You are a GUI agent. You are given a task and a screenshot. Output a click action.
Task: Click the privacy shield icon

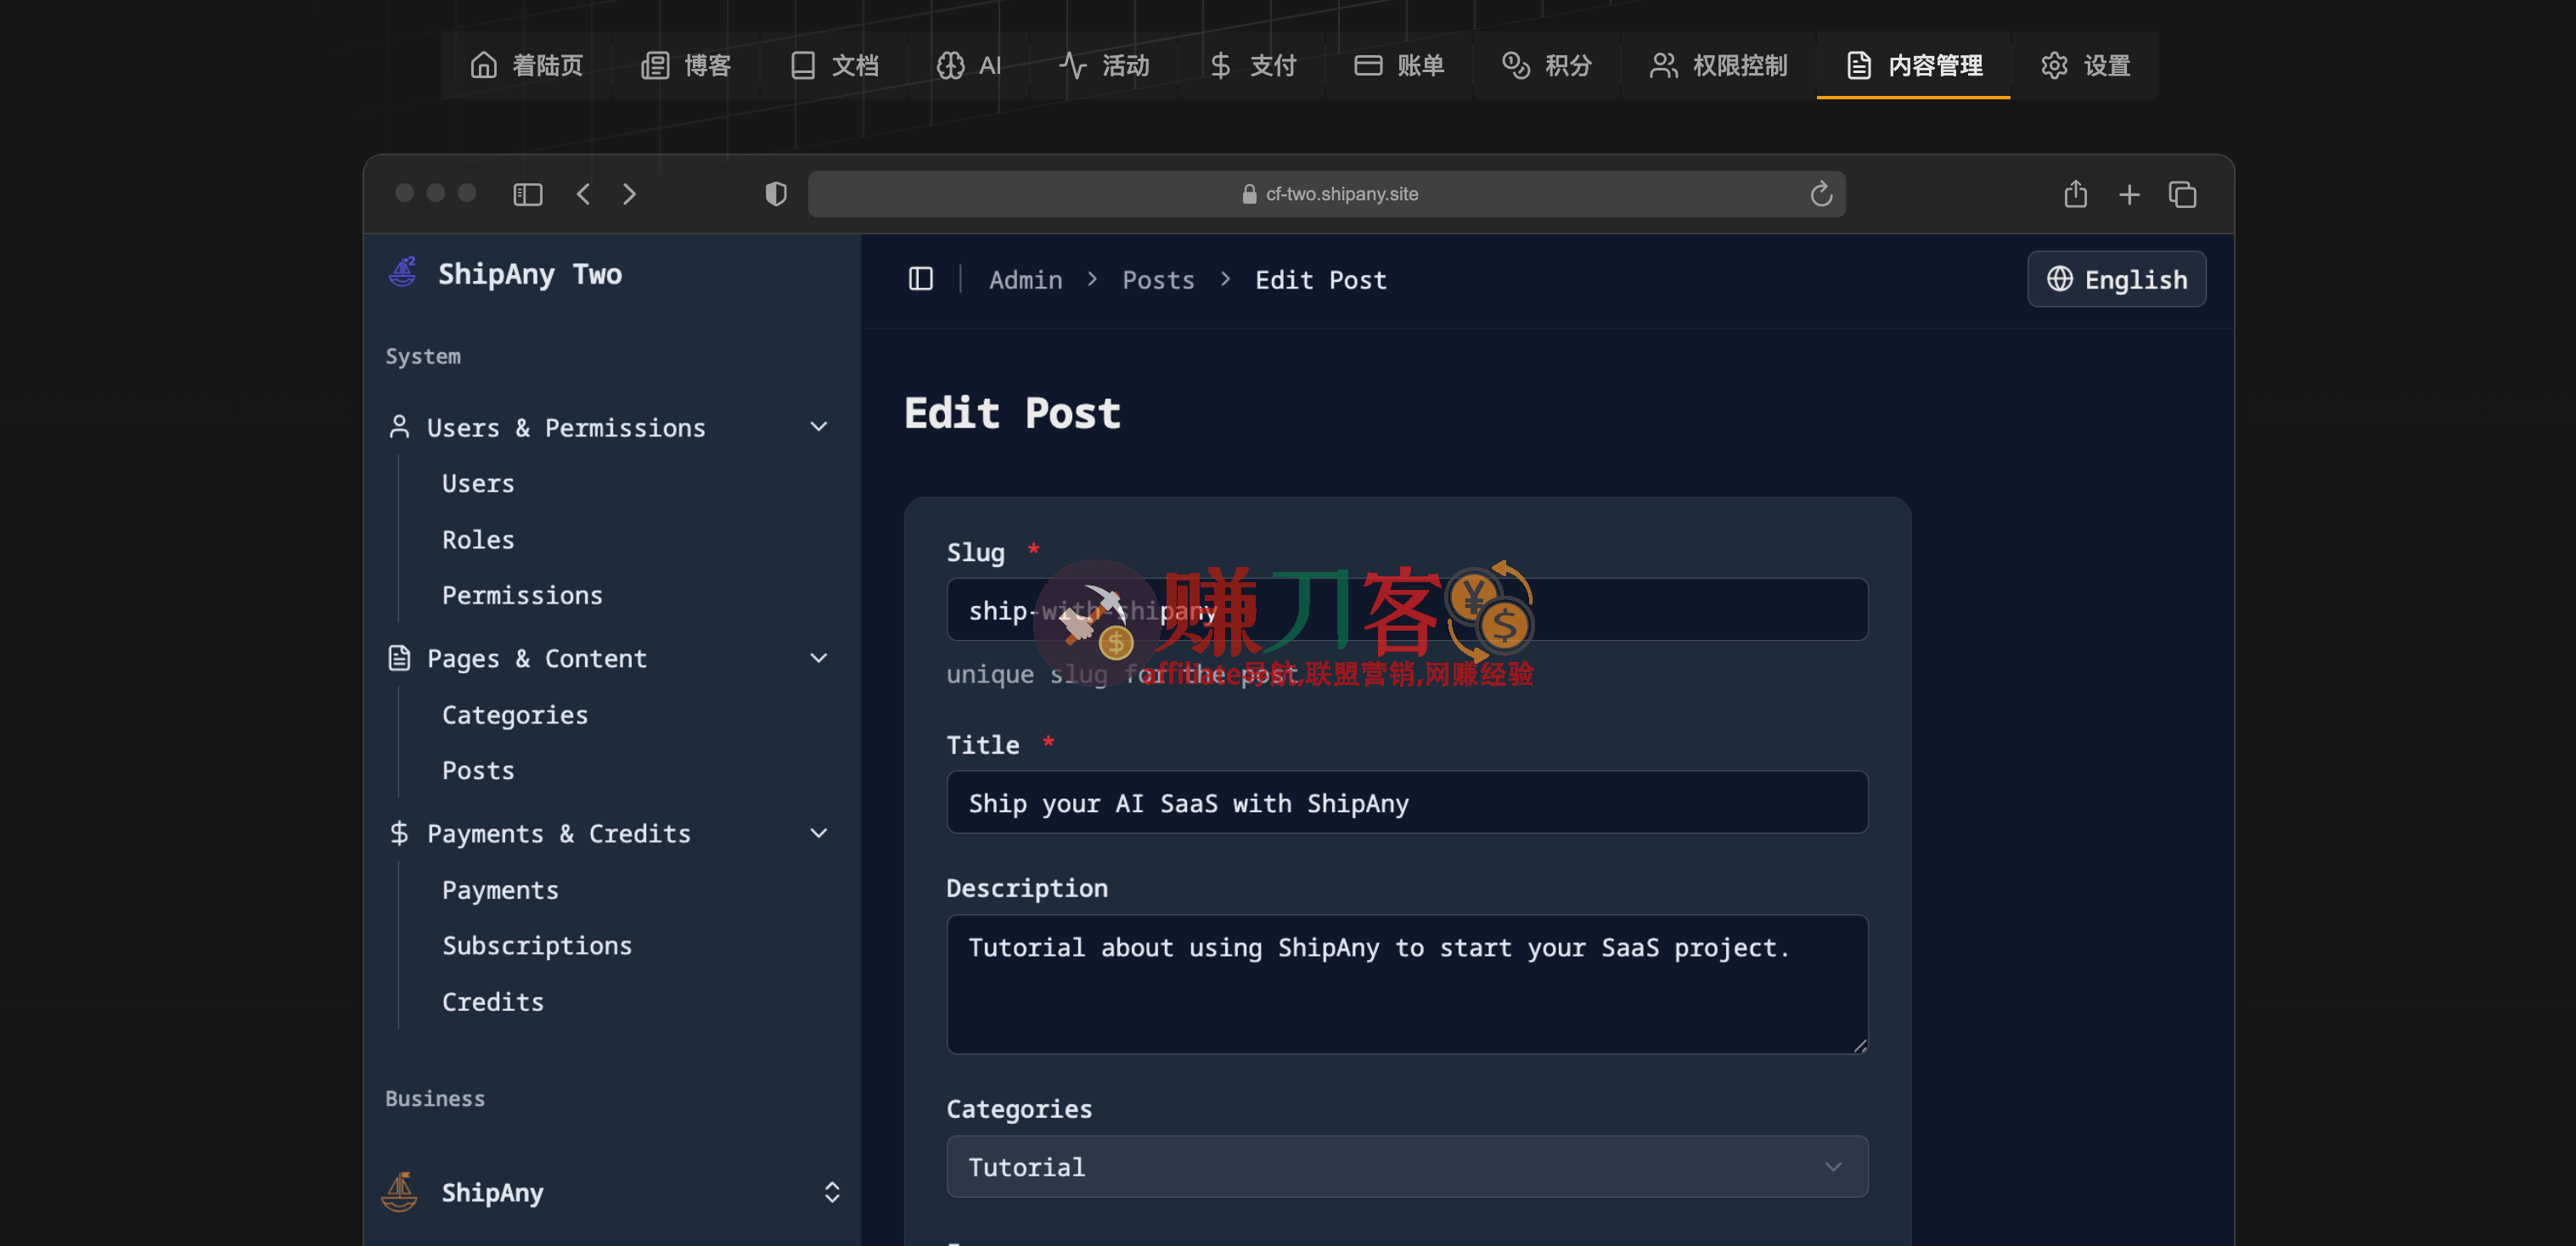tap(776, 194)
